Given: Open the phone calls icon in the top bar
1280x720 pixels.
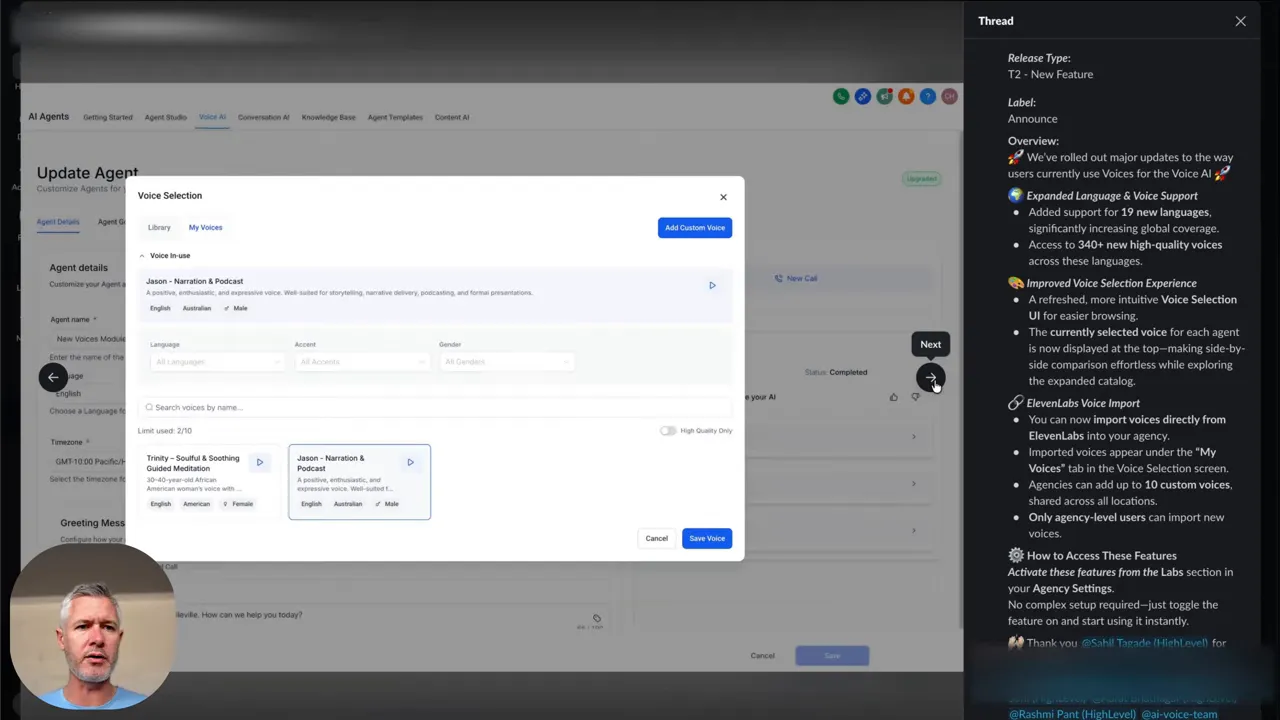Looking at the screenshot, I should coord(841,96).
